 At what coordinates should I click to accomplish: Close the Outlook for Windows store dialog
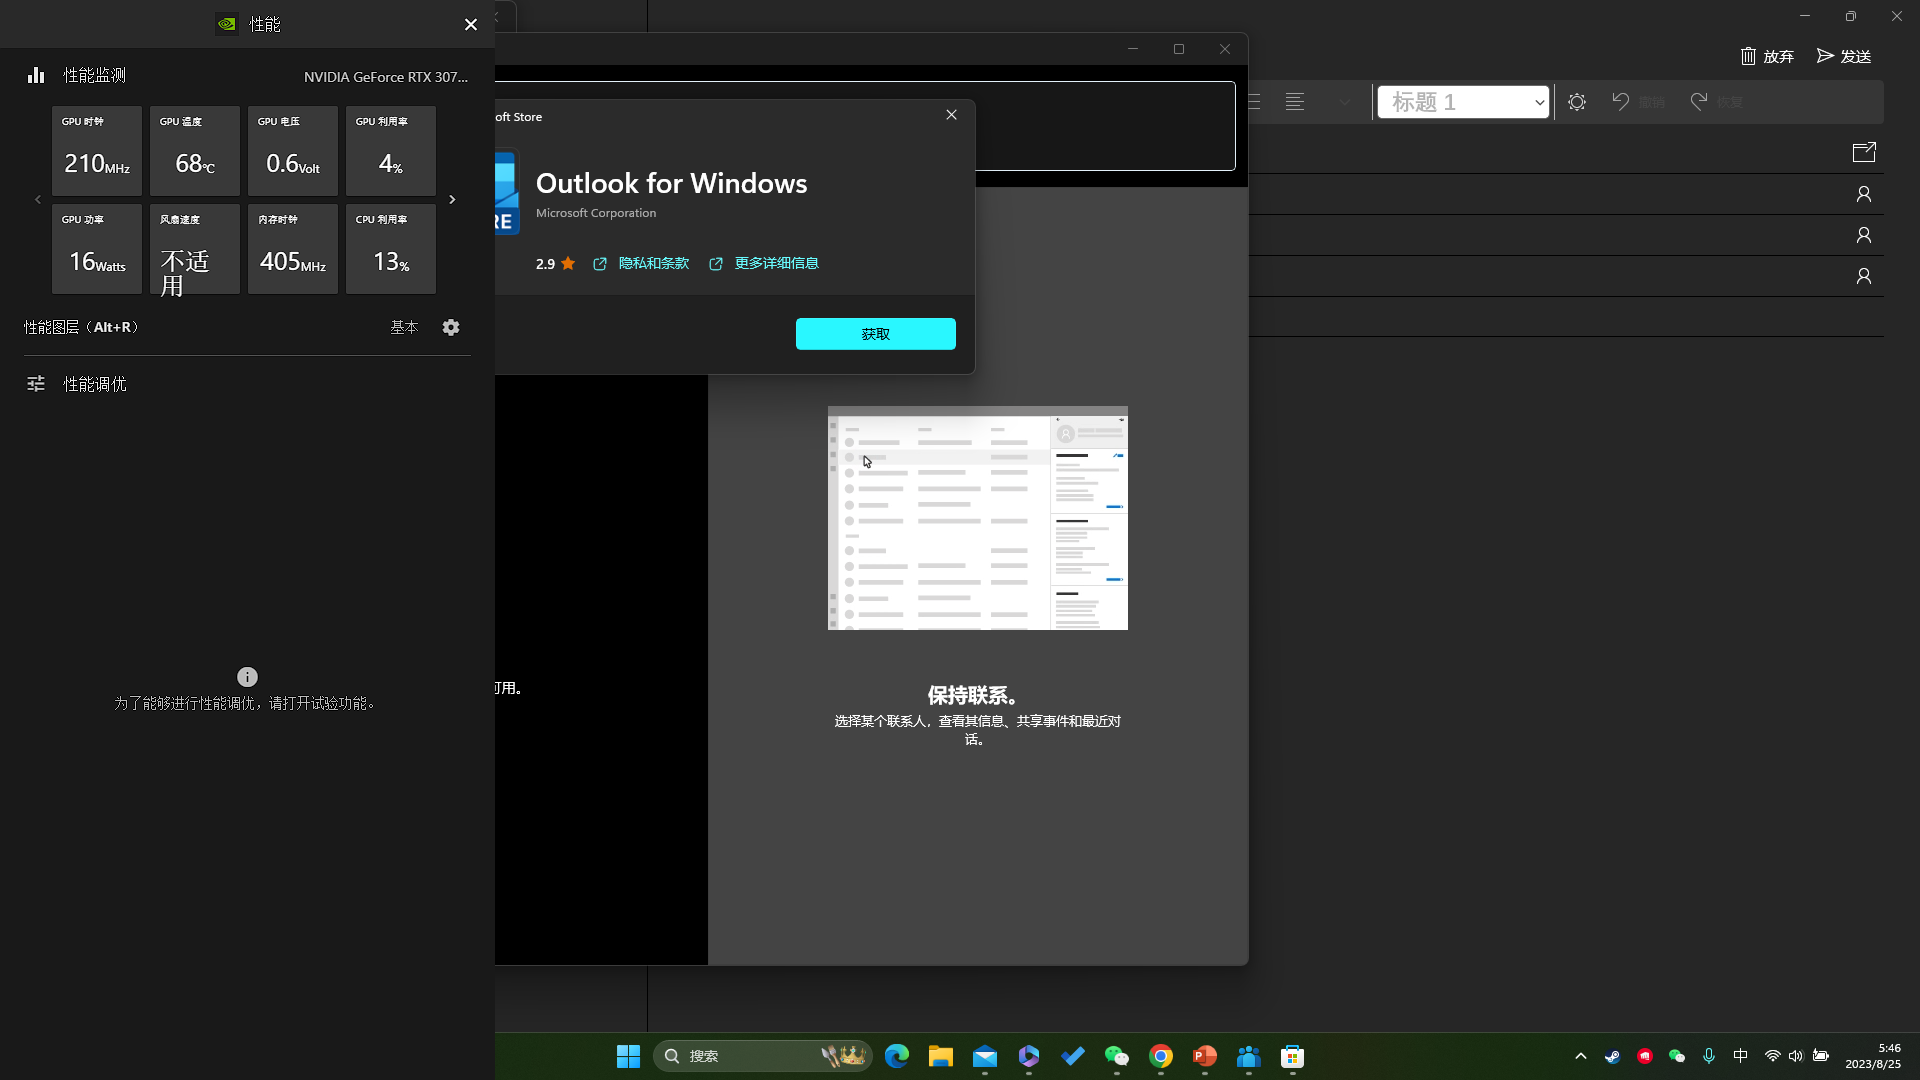click(x=951, y=115)
